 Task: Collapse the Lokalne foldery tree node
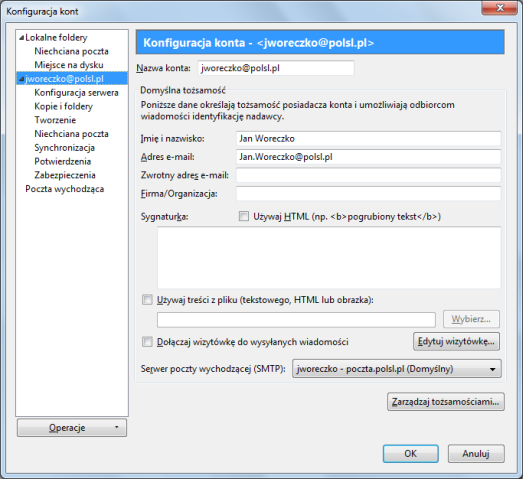coord(21,38)
